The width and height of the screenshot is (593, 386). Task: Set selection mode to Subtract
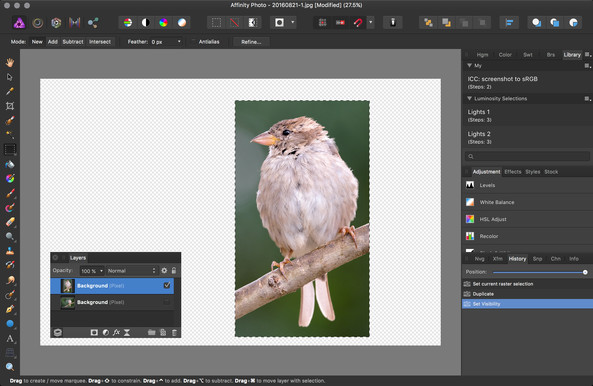(73, 42)
